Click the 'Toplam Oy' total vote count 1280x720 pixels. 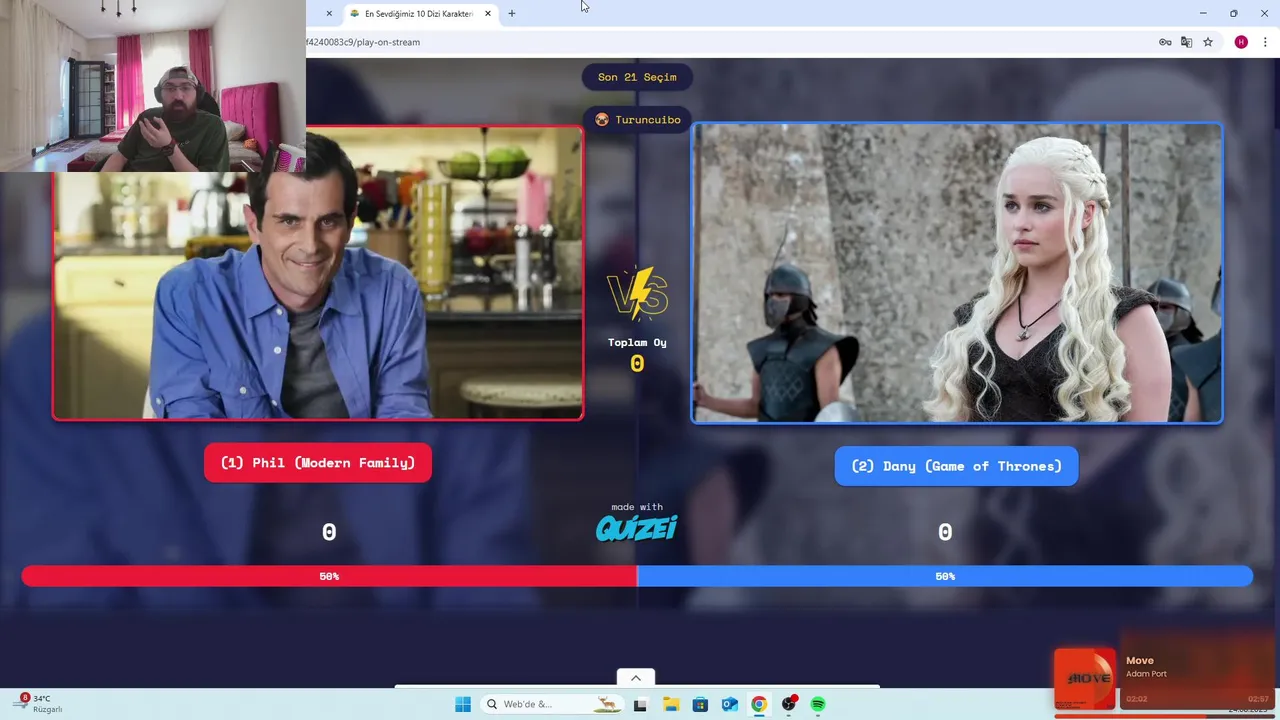pos(637,364)
